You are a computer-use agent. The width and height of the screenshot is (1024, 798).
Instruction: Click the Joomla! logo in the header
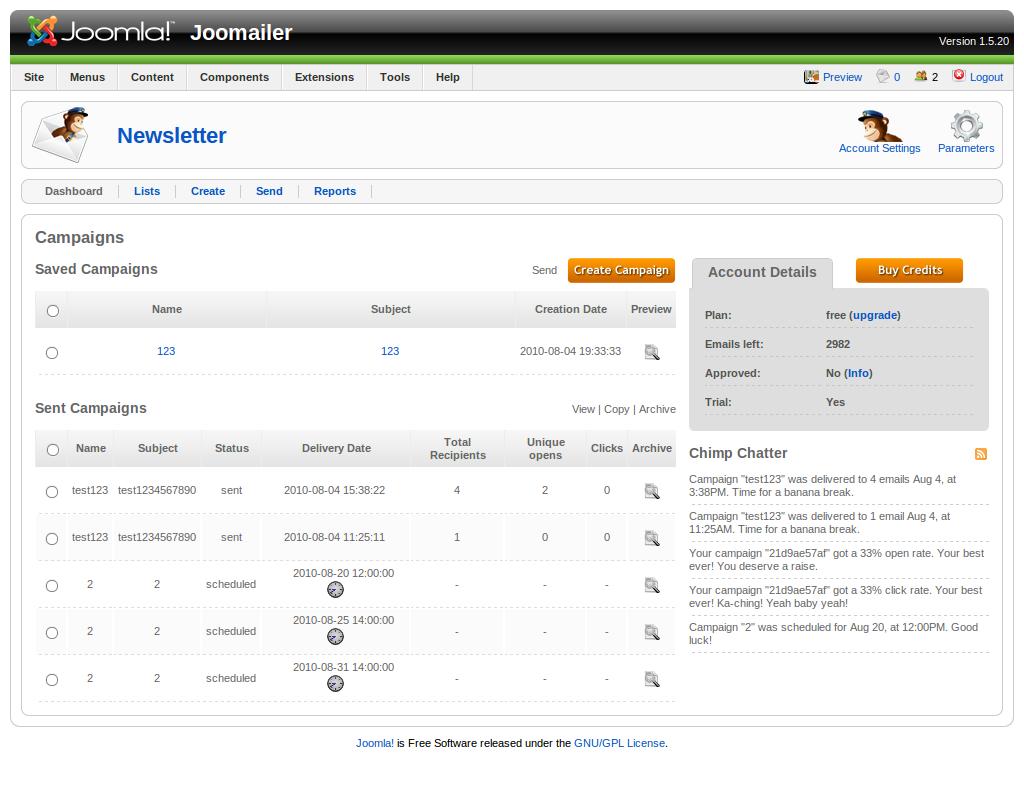pyautogui.click(x=101, y=31)
